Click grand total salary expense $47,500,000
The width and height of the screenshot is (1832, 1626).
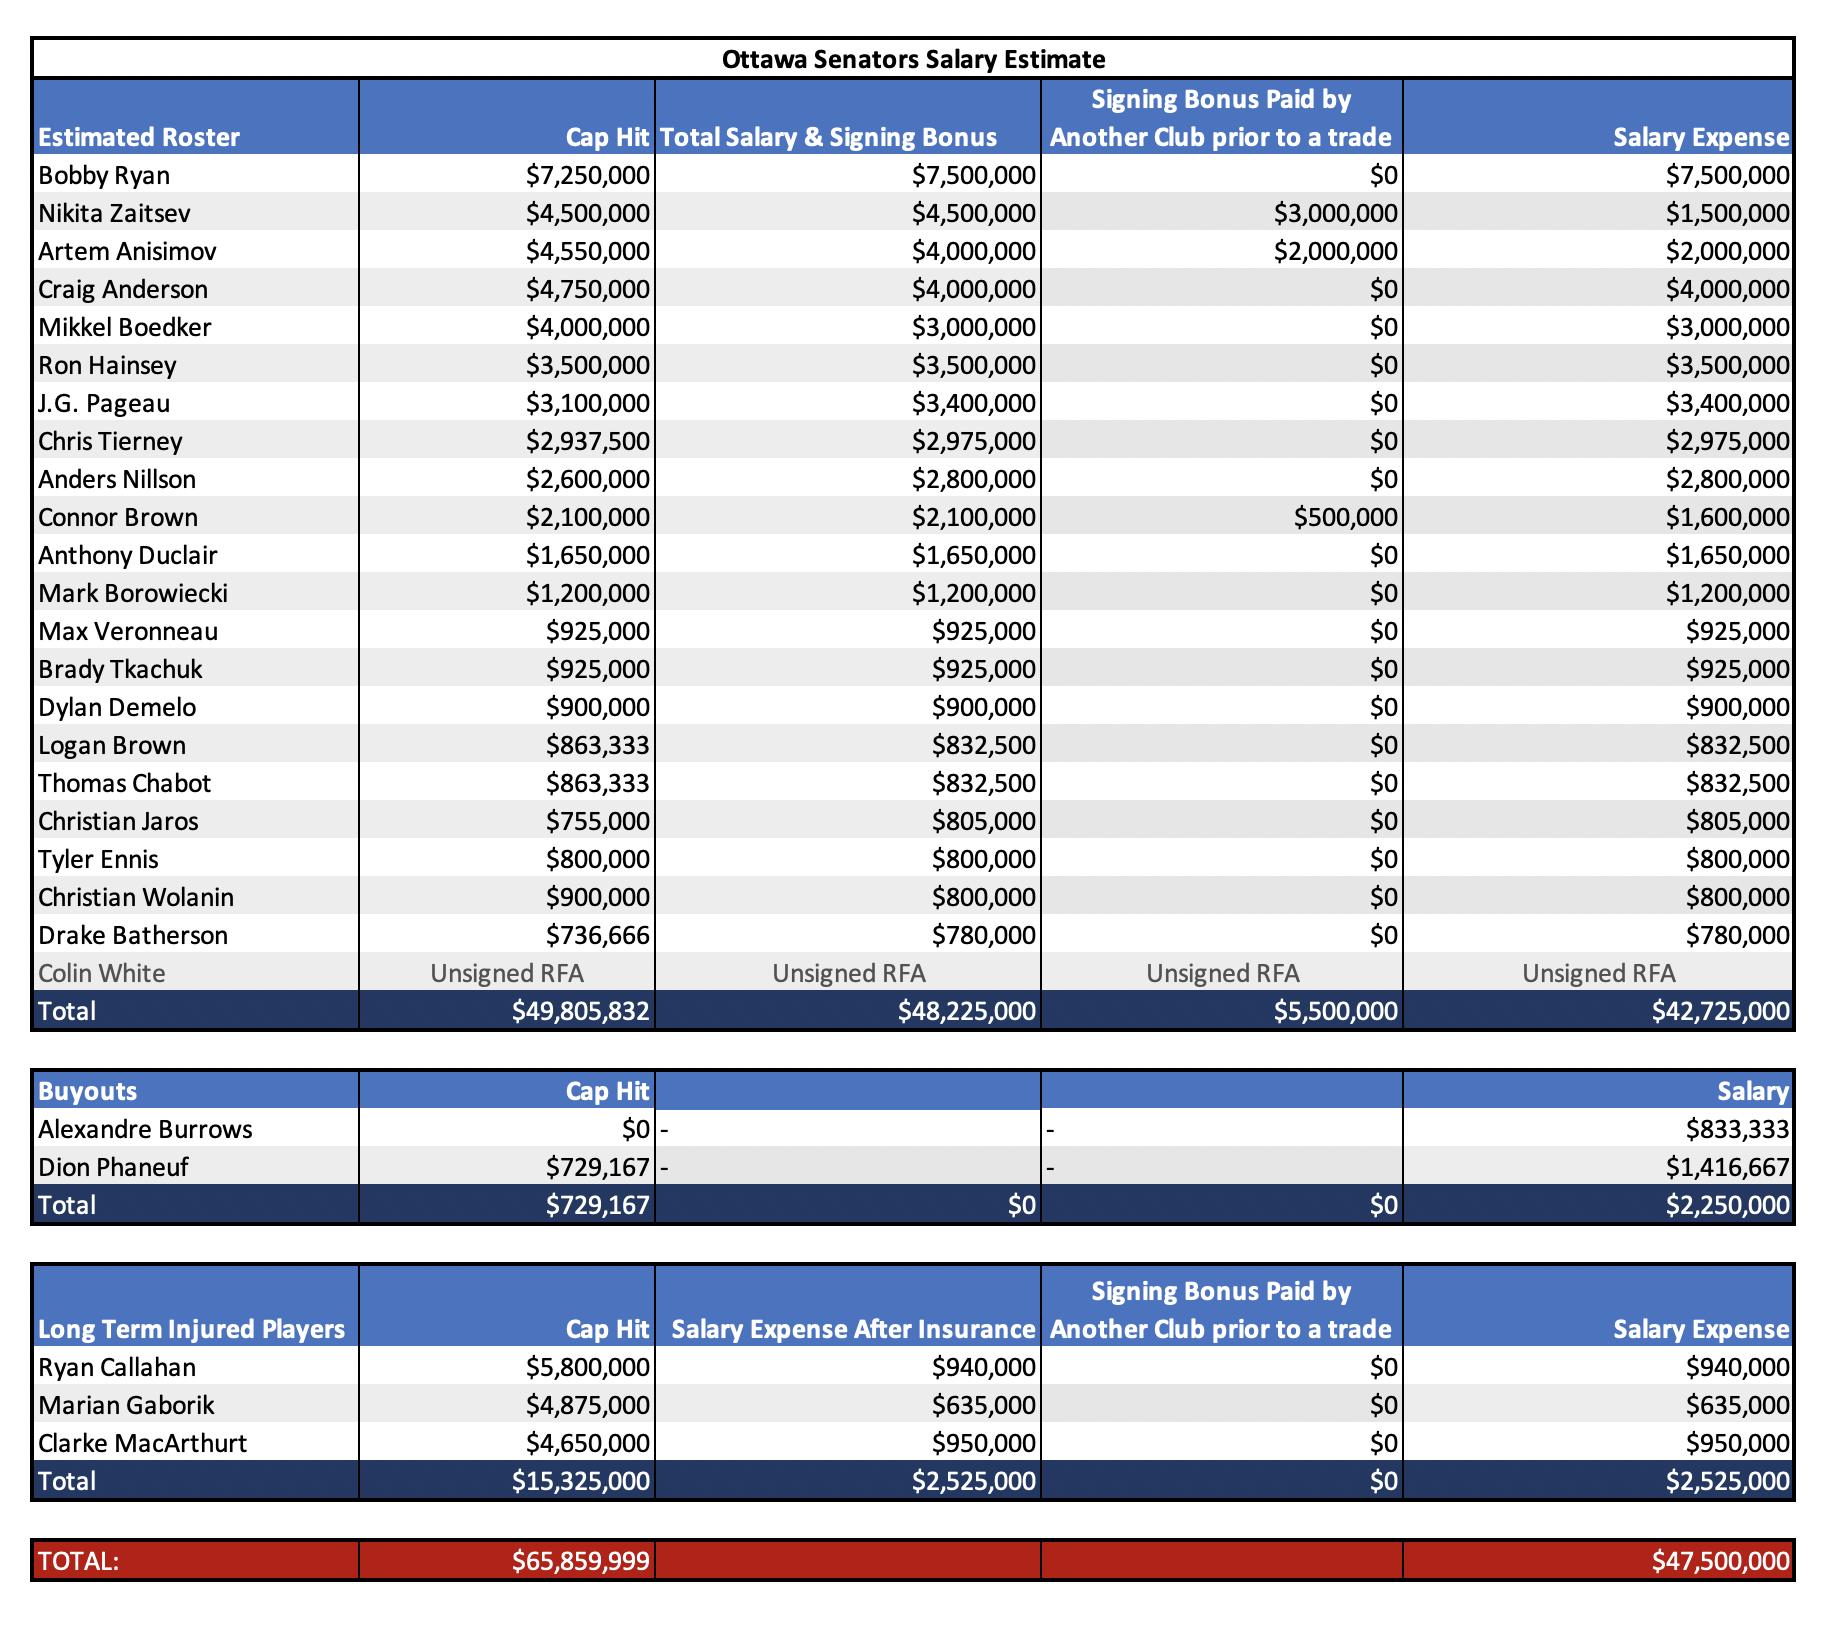[1599, 1560]
